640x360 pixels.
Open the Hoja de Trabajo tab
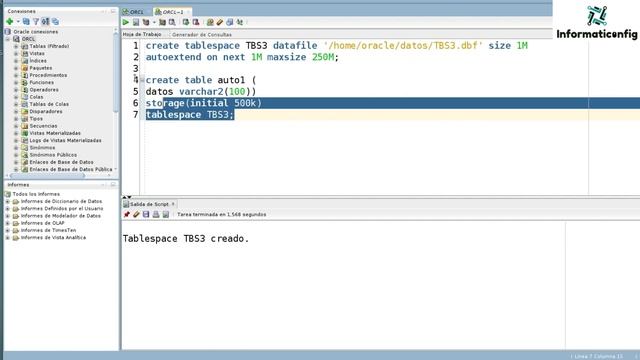point(142,35)
